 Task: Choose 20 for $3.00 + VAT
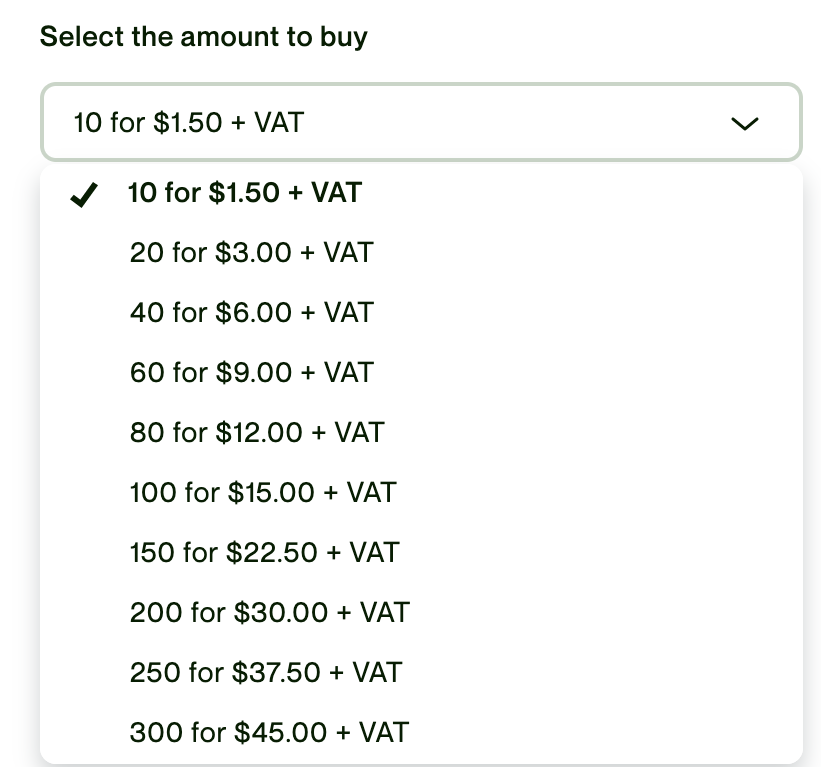[x=251, y=252]
